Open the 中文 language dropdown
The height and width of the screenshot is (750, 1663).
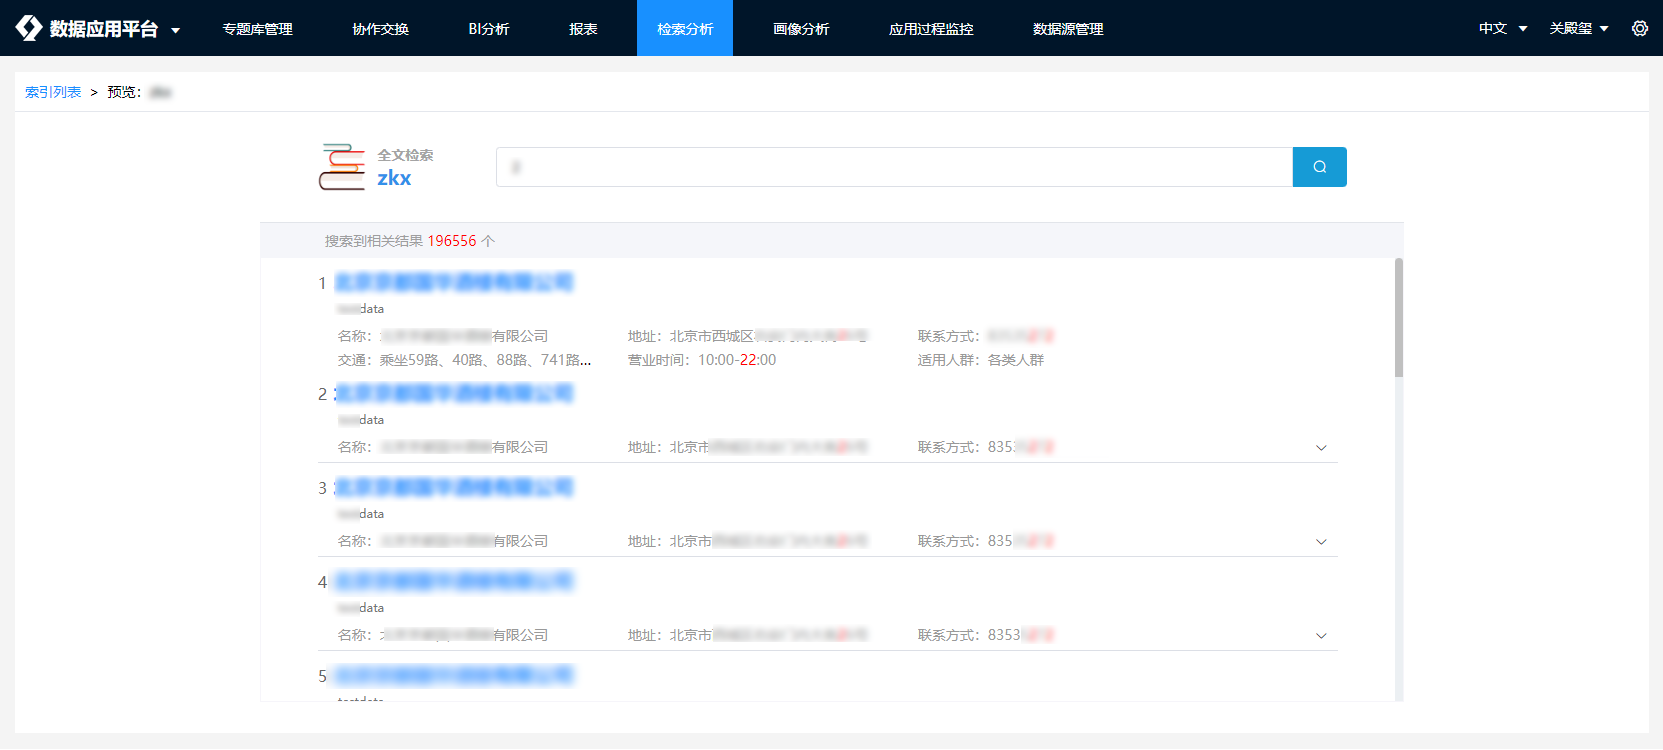click(1502, 28)
